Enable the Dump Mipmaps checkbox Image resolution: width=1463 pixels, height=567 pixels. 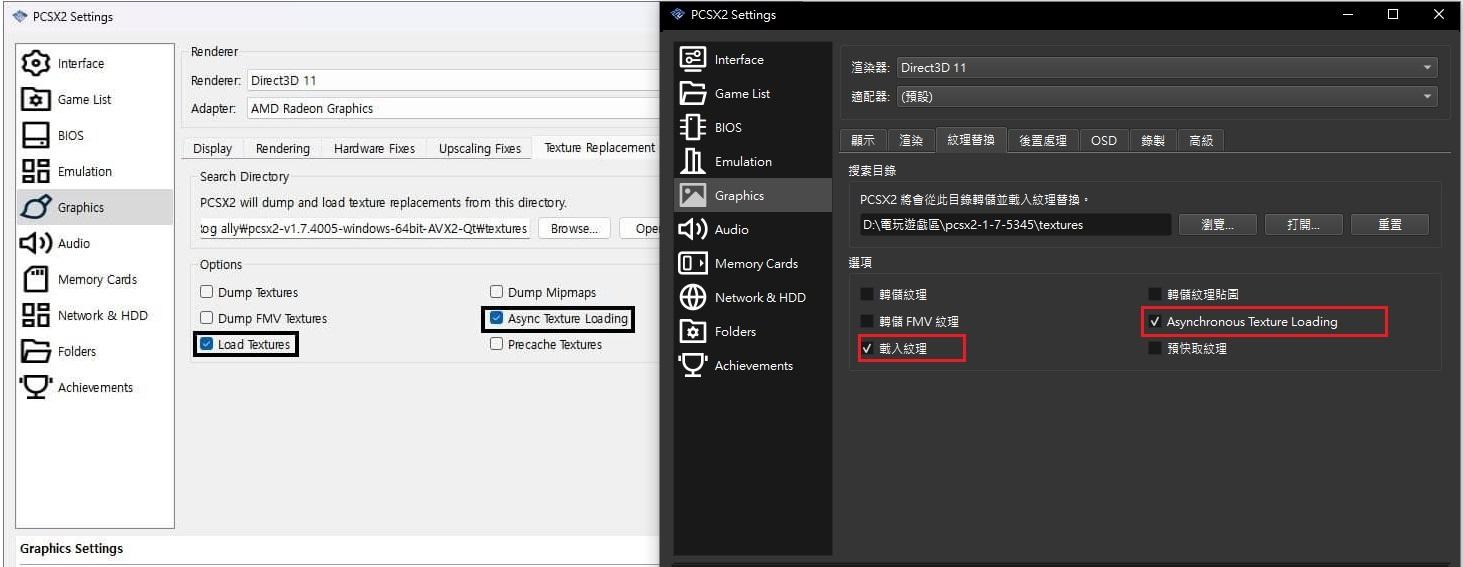pos(497,292)
